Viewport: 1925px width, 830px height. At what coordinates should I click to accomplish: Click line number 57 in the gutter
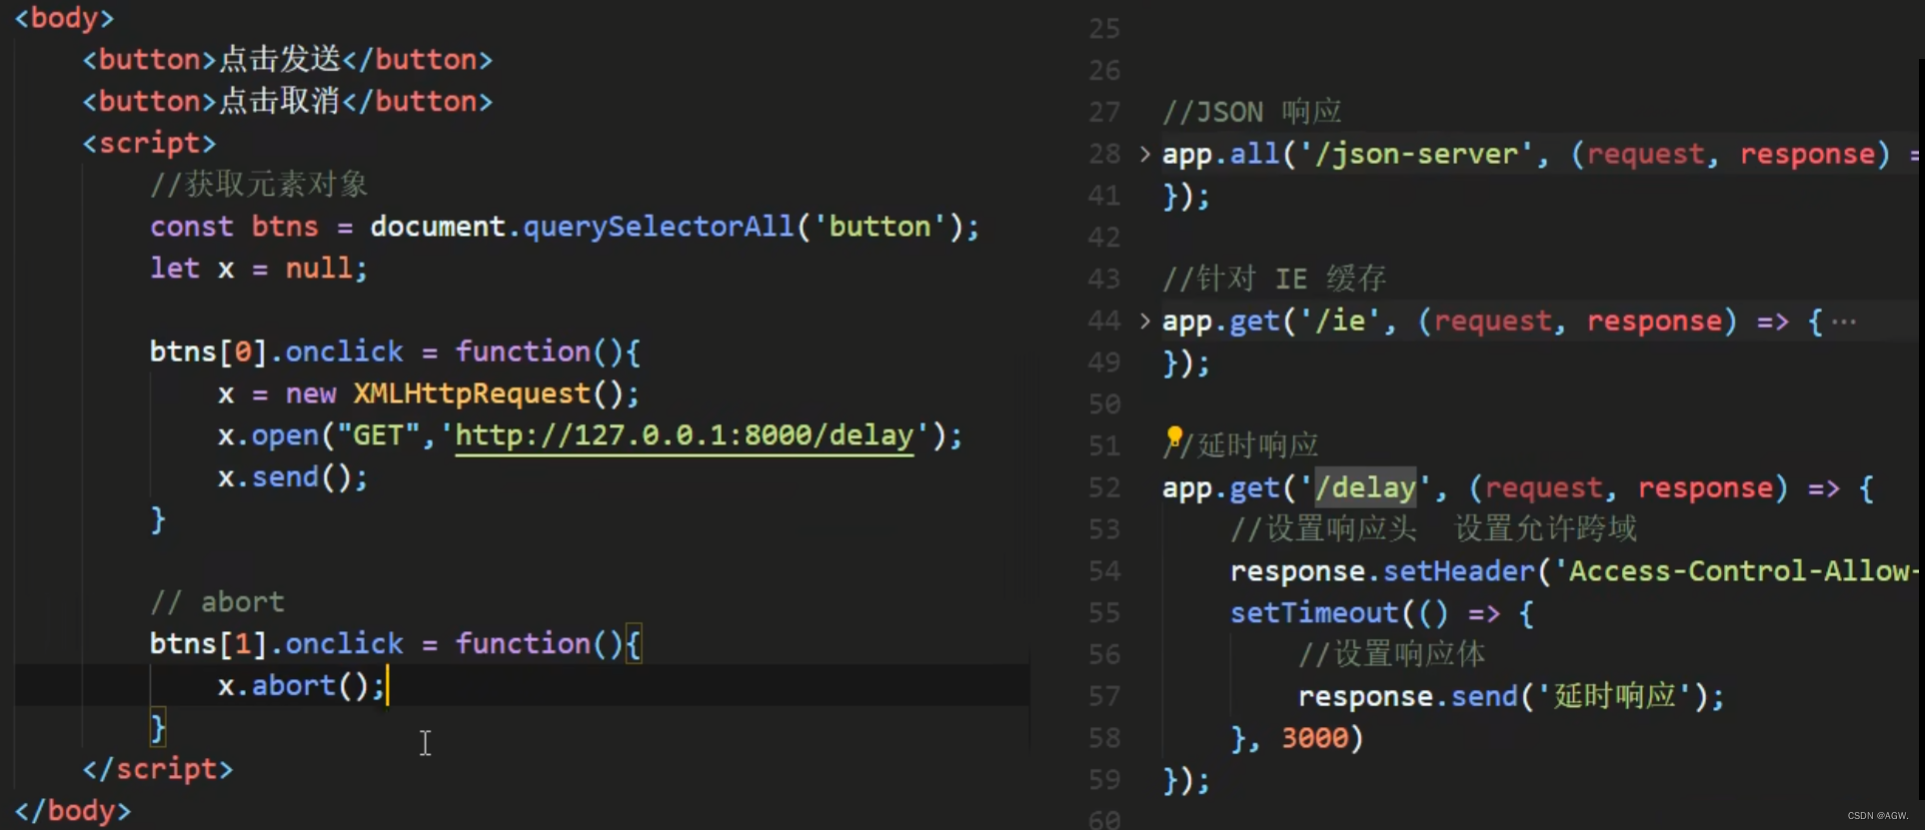(x=1105, y=696)
